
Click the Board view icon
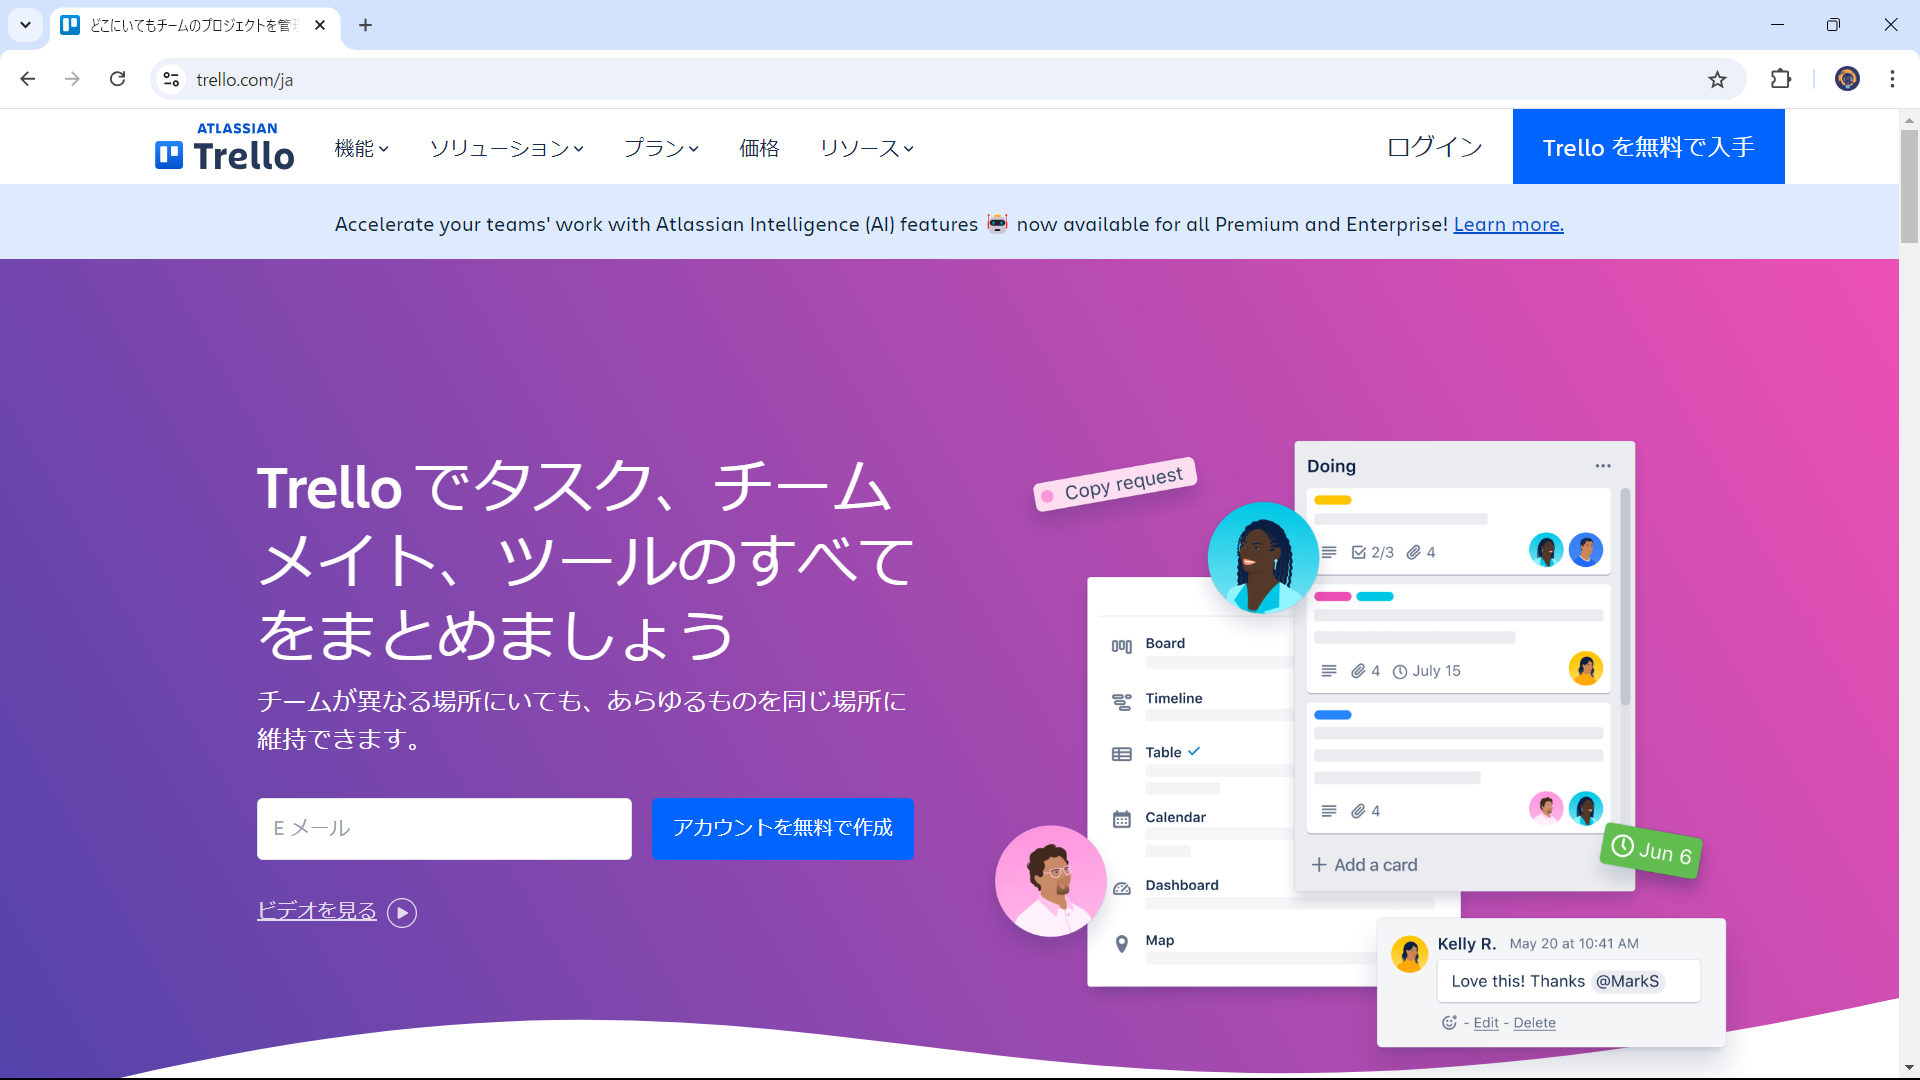[x=1122, y=646]
